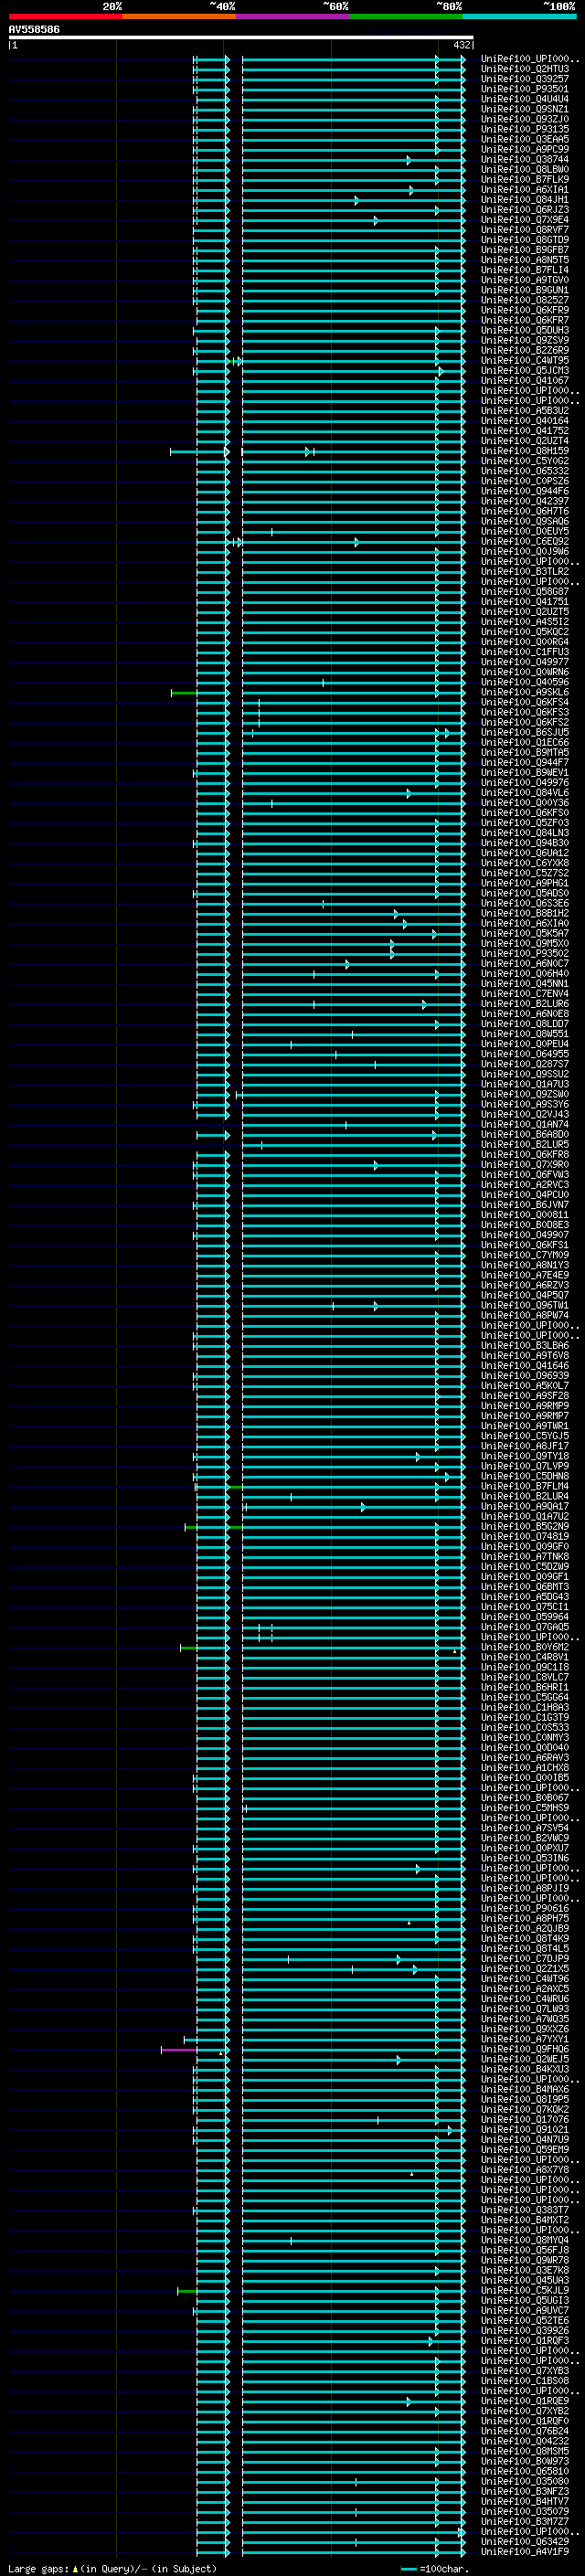
Task: Click the orange ~40% identity legend segment
Action: (x=178, y=16)
